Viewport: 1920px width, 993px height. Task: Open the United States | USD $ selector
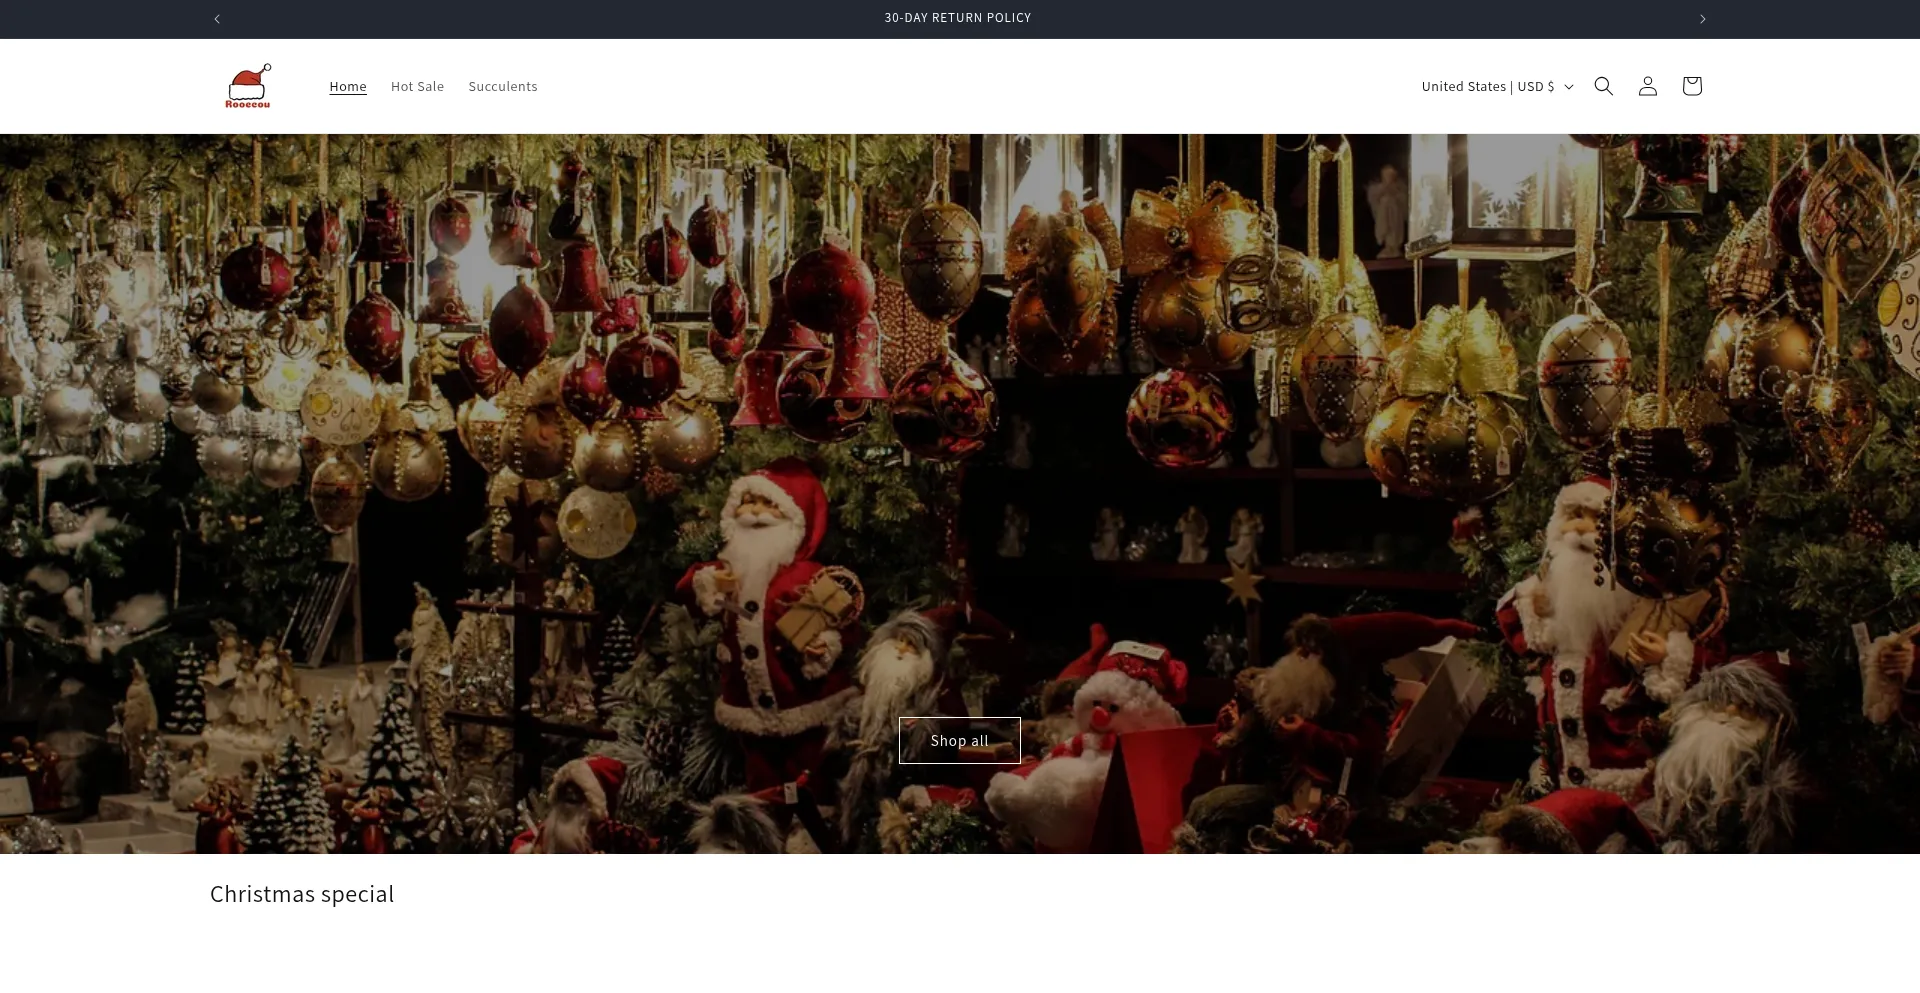pyautogui.click(x=1487, y=87)
